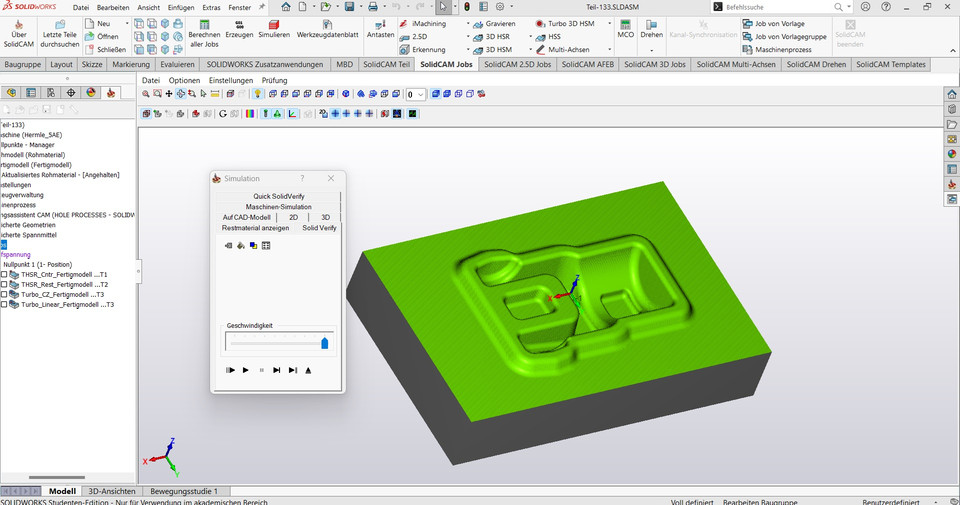960x505 pixels.
Task: Select the Quick SolidVerify tab
Action: (279, 196)
